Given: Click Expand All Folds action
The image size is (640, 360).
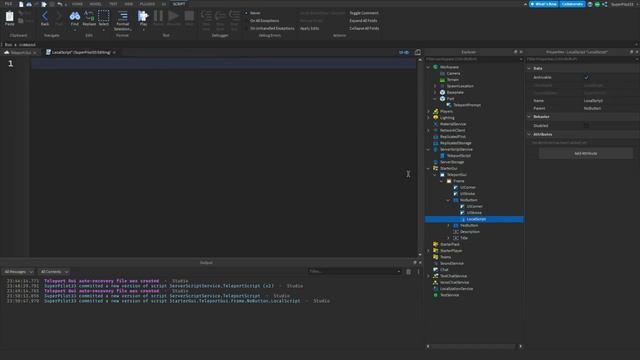Looking at the screenshot, I should pyautogui.click(x=363, y=21).
